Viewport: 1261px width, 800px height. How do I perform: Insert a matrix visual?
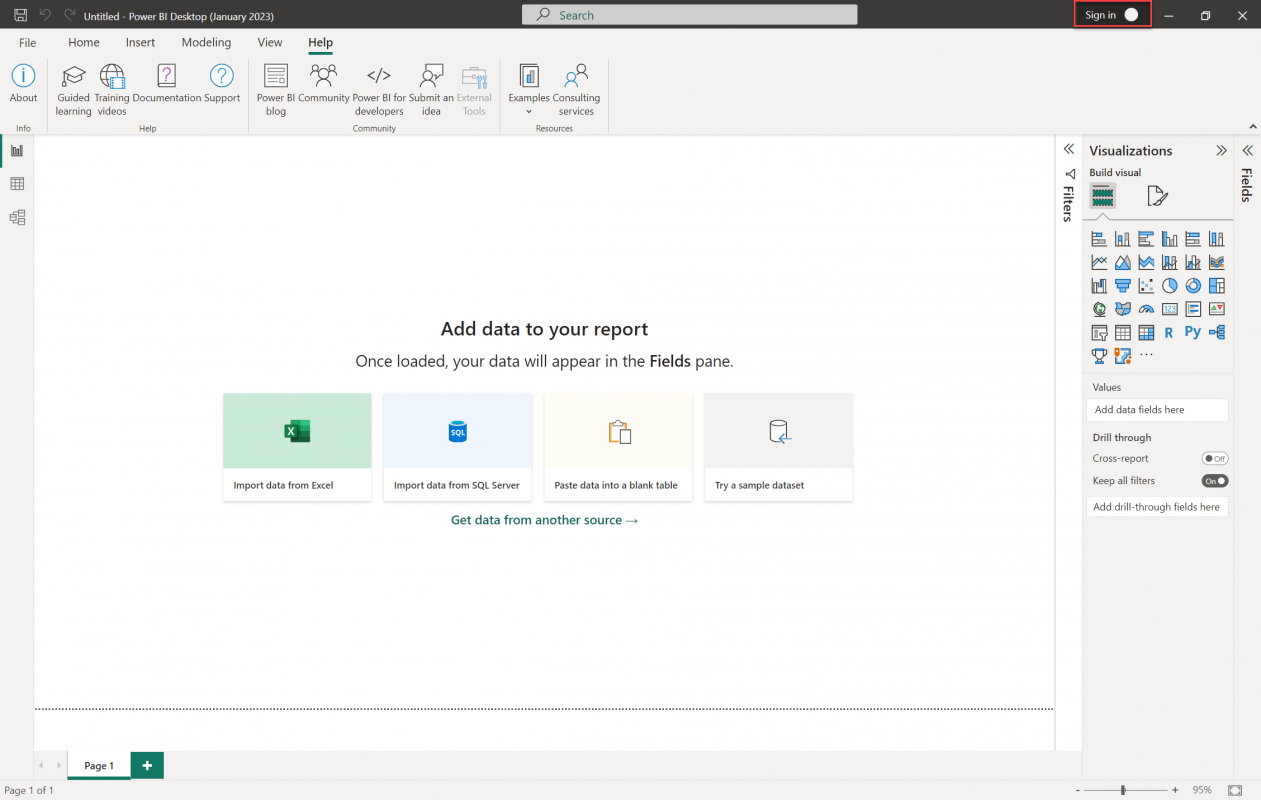coord(1146,333)
